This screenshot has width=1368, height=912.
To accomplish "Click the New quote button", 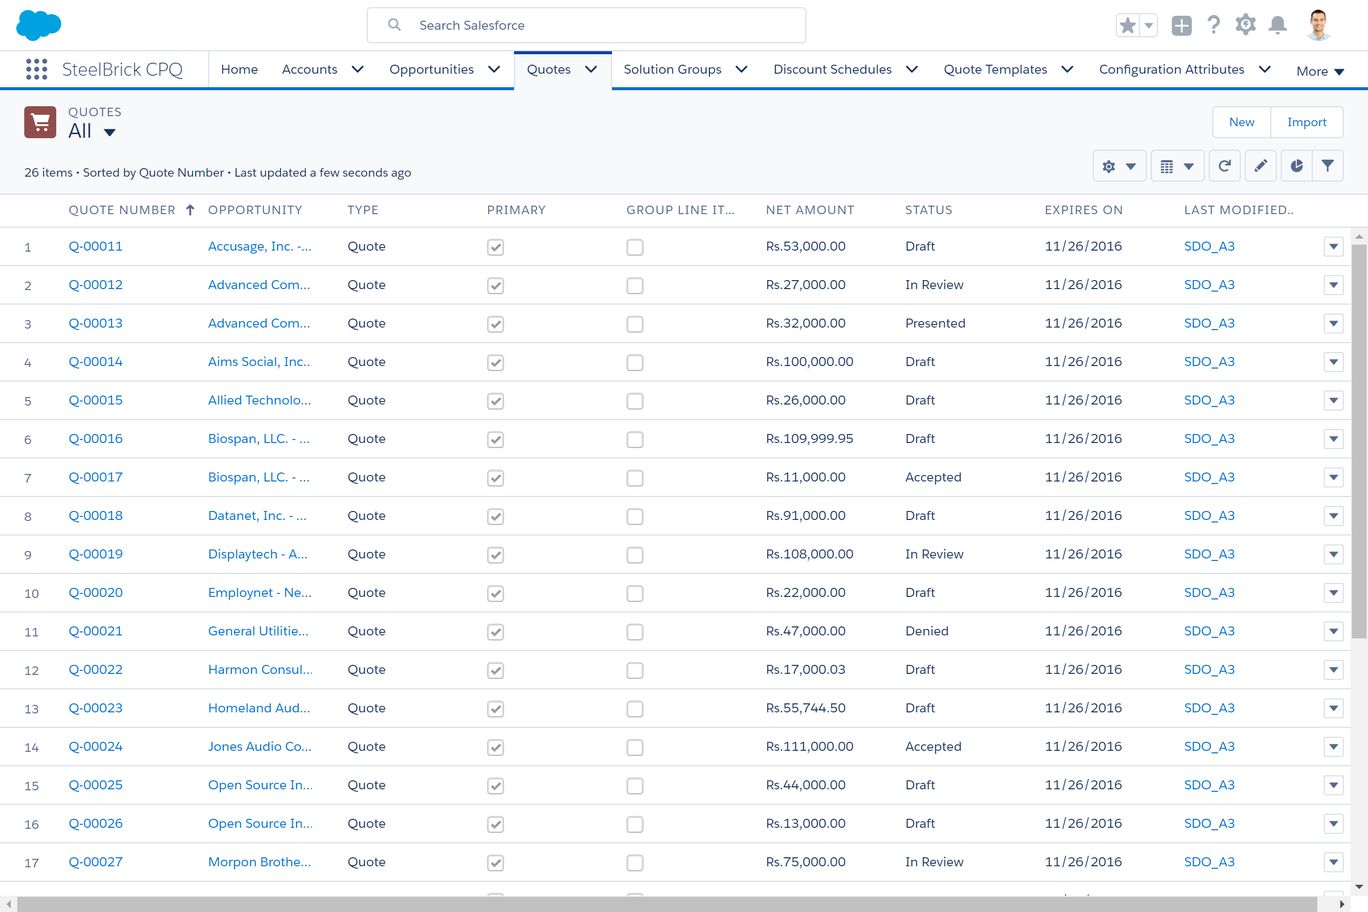I will pos(1241,122).
